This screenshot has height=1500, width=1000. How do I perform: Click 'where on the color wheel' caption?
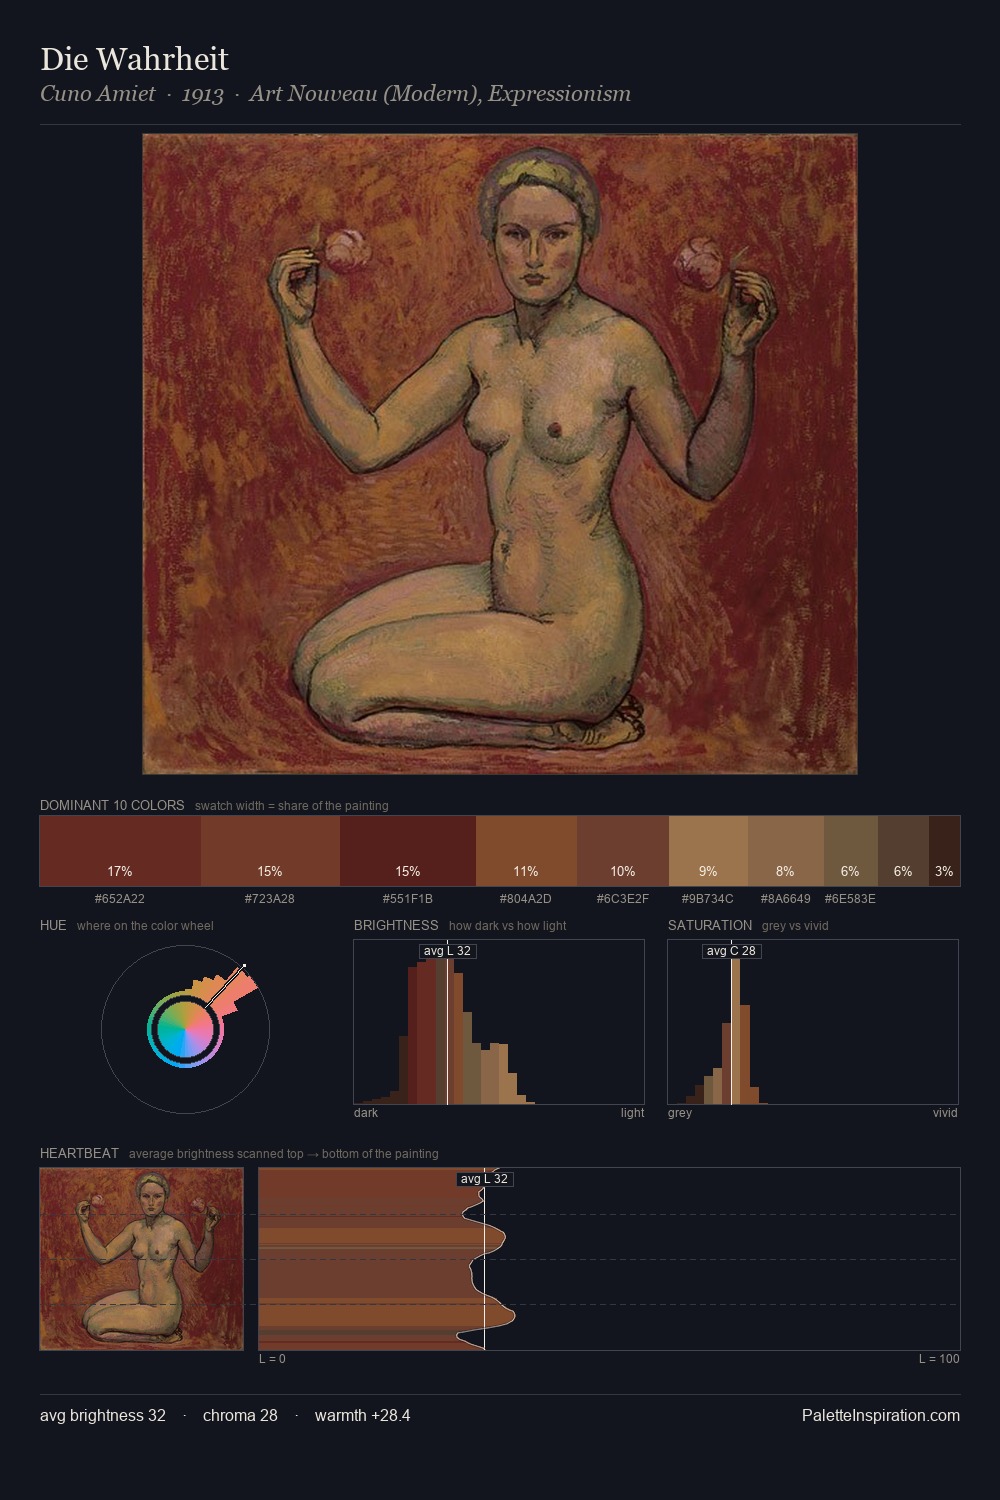145,926
